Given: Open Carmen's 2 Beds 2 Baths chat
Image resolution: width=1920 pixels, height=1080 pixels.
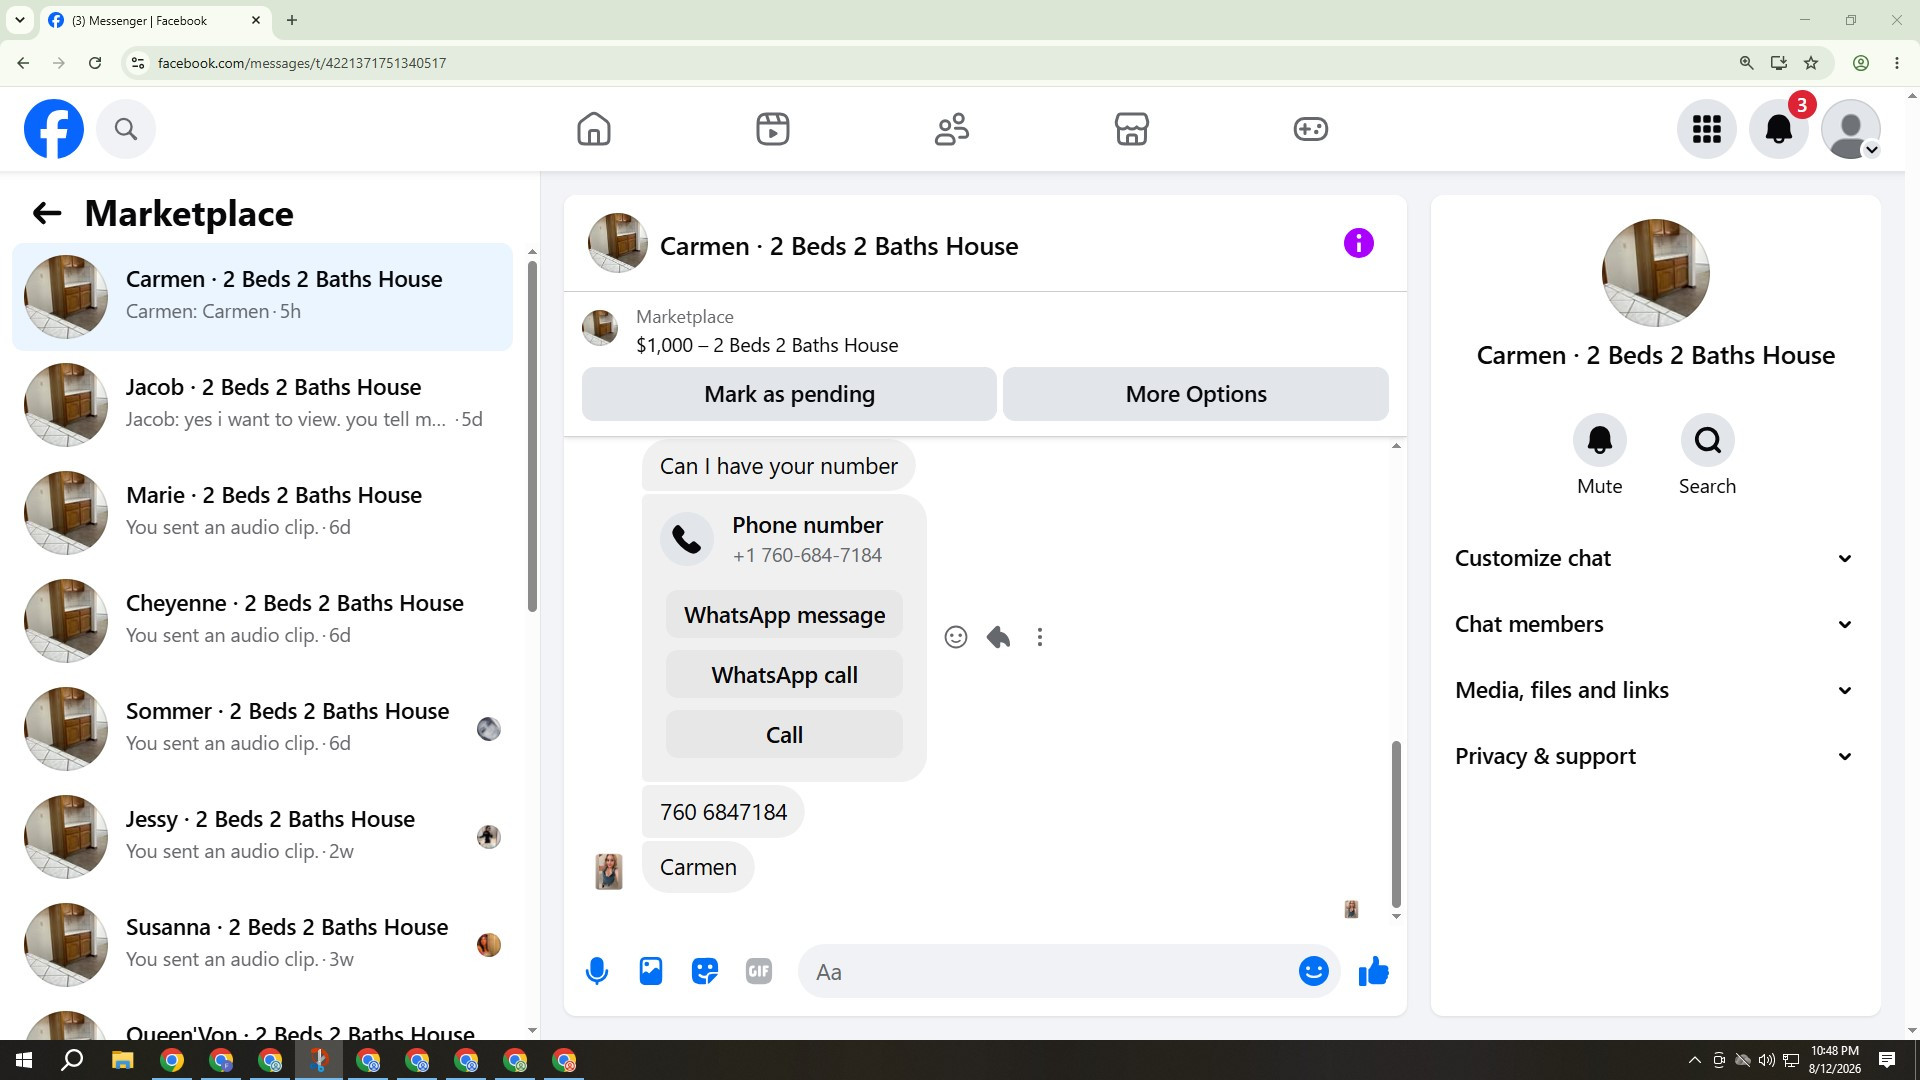Looking at the screenshot, I should pyautogui.click(x=262, y=297).
